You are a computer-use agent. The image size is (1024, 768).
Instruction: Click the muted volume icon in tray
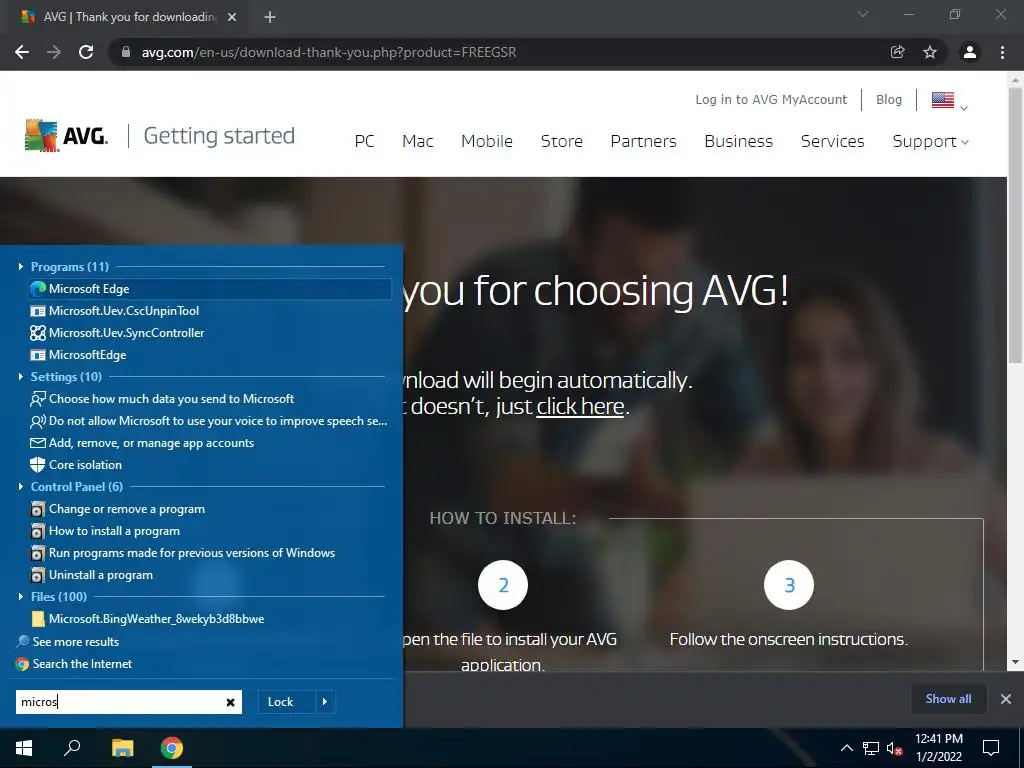click(894, 748)
